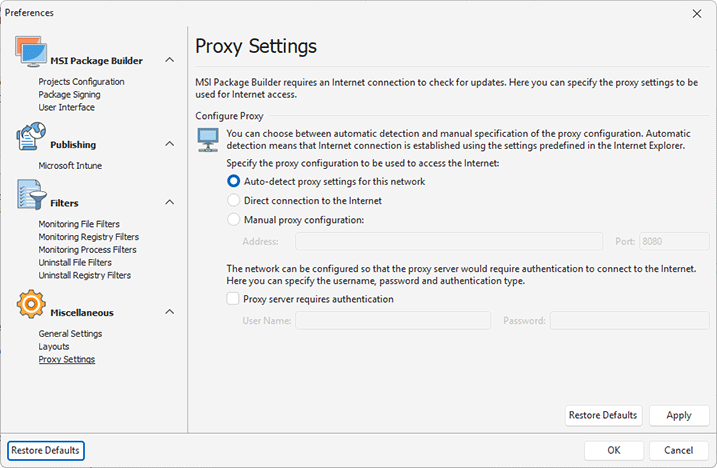Click the Filters funnel icon
The width and height of the screenshot is (717, 468).
[x=31, y=196]
